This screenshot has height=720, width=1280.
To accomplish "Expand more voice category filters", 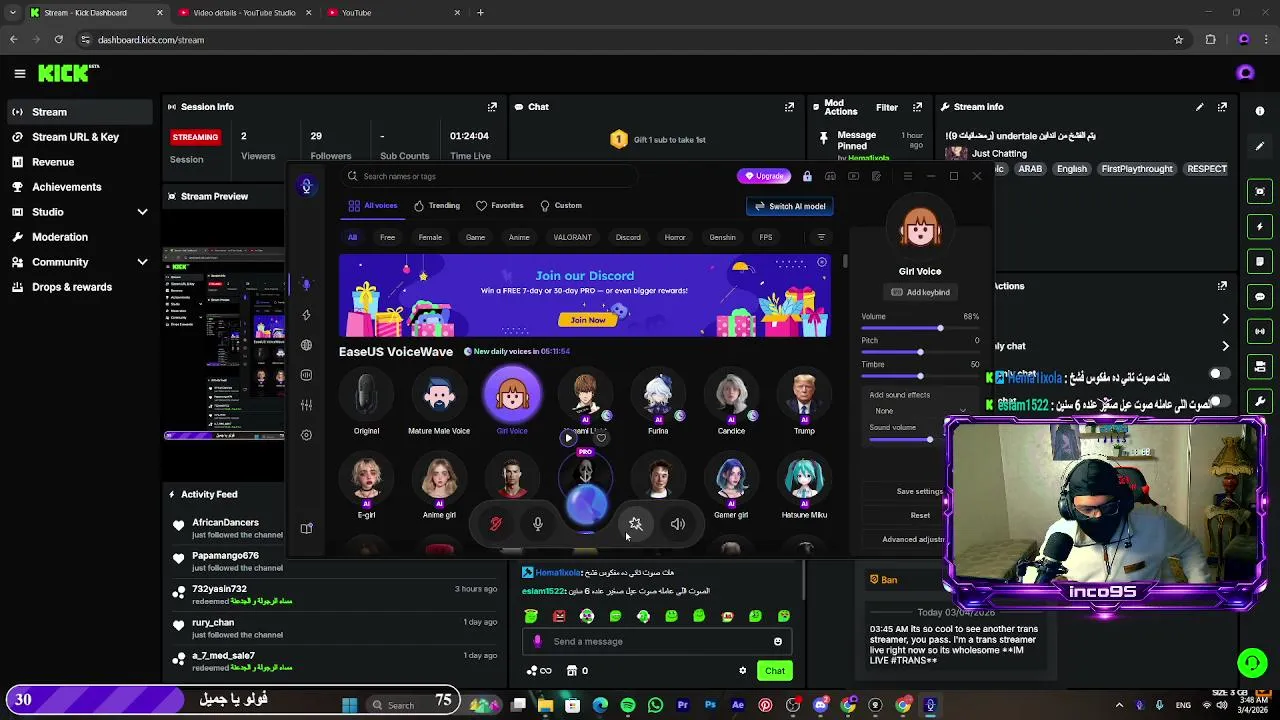I will pos(821,237).
